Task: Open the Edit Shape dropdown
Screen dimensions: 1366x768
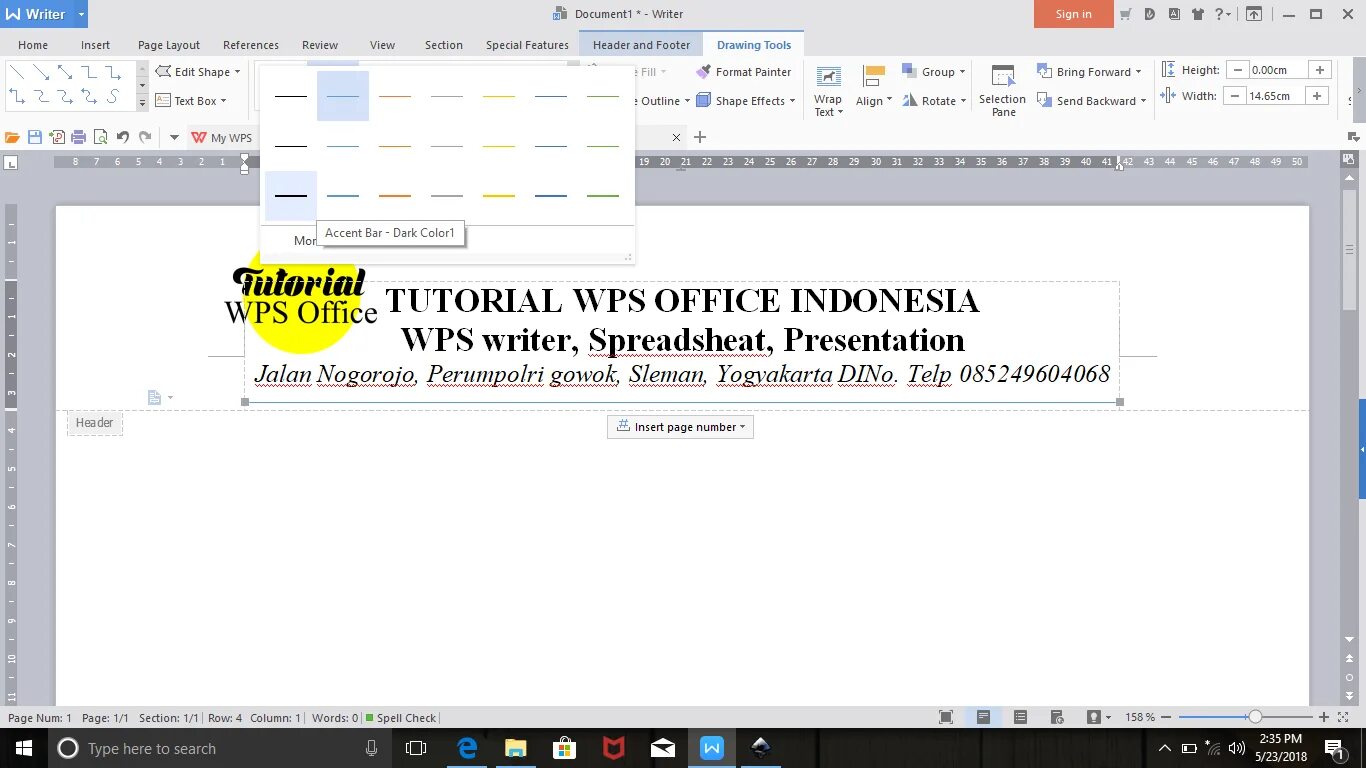Action: tap(198, 72)
